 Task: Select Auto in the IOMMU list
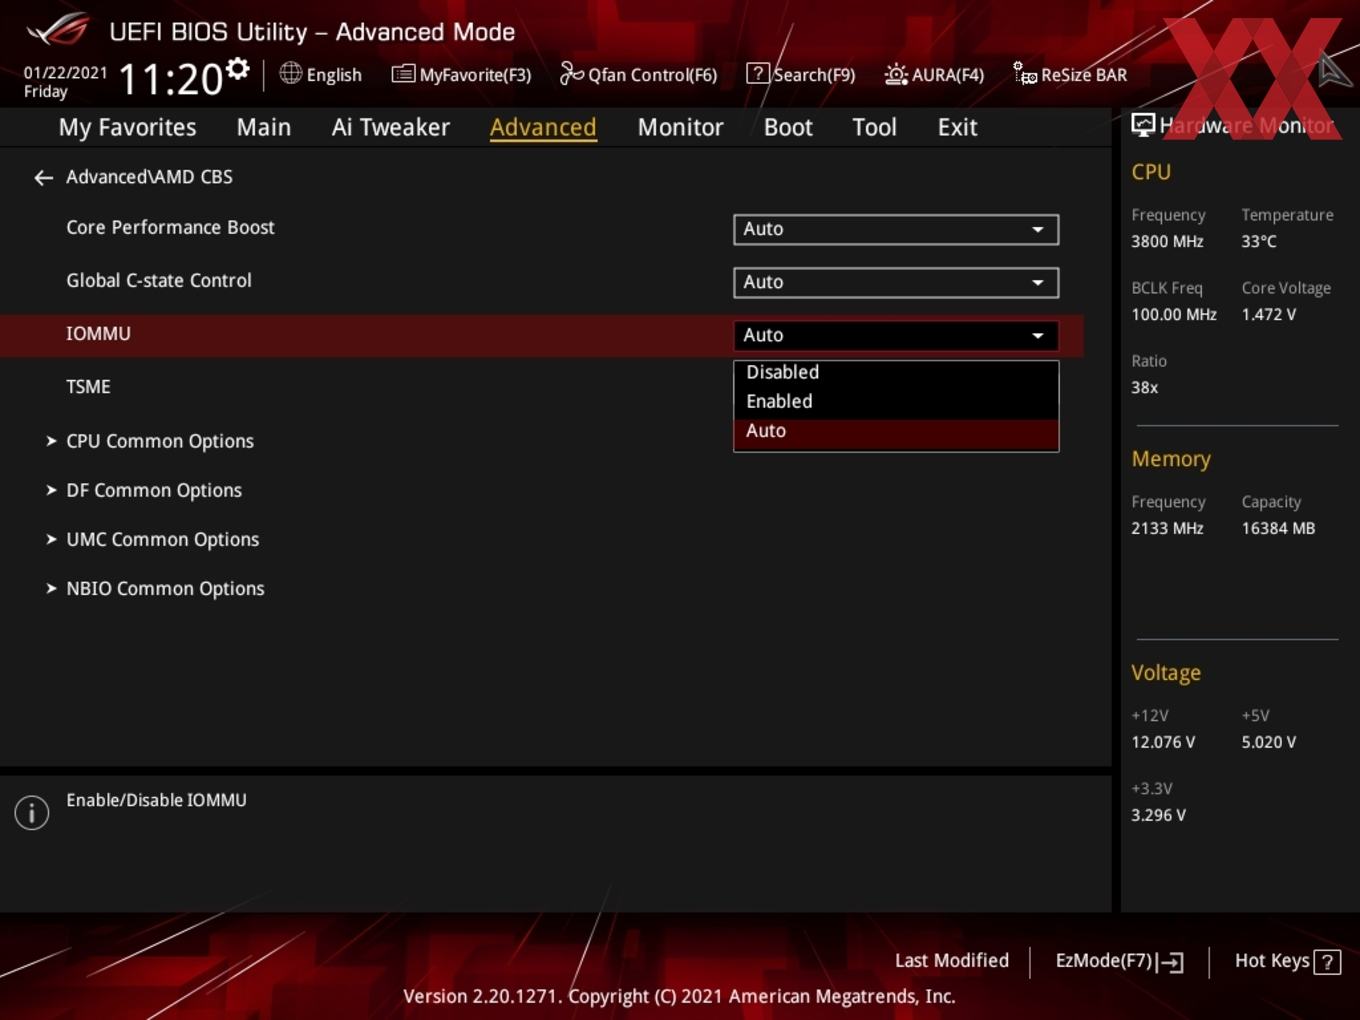tap(896, 431)
